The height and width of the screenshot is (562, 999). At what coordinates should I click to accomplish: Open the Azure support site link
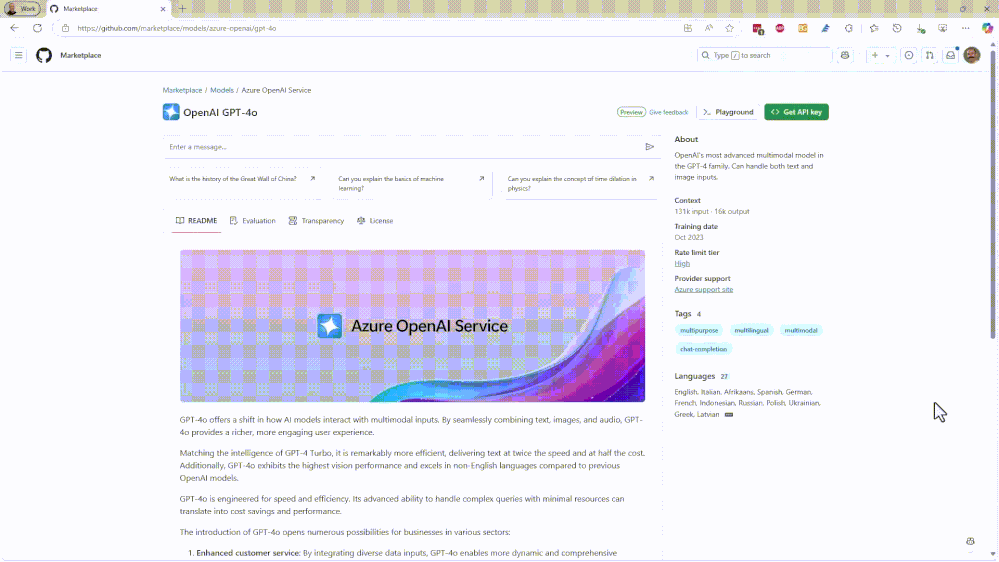(703, 289)
